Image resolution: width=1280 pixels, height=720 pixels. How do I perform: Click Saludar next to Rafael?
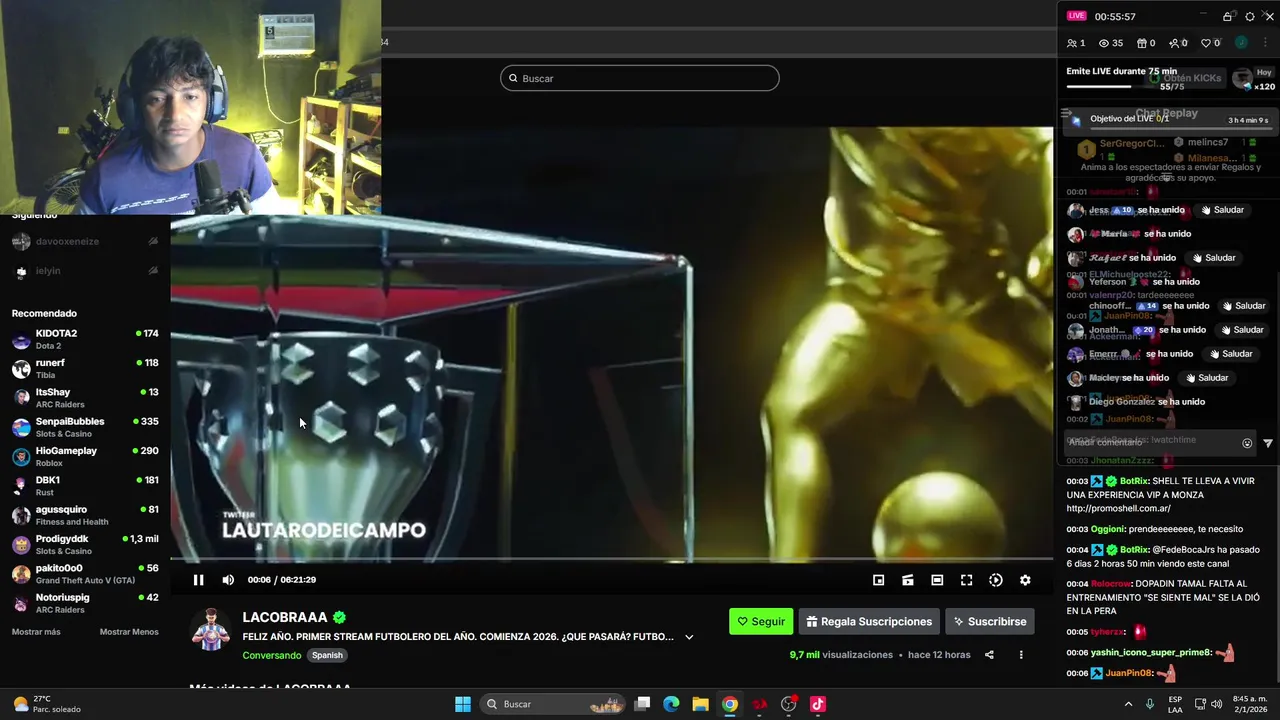coord(1213,258)
